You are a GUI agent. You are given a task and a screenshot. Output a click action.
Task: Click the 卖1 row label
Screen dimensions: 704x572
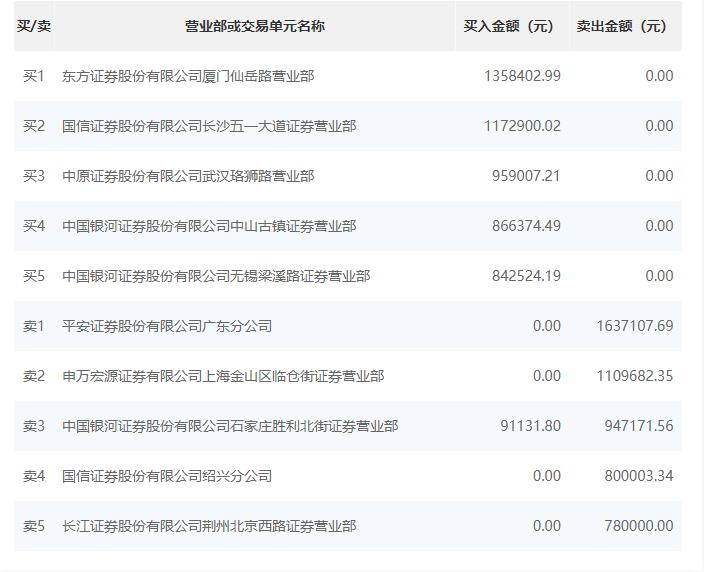tap(34, 326)
